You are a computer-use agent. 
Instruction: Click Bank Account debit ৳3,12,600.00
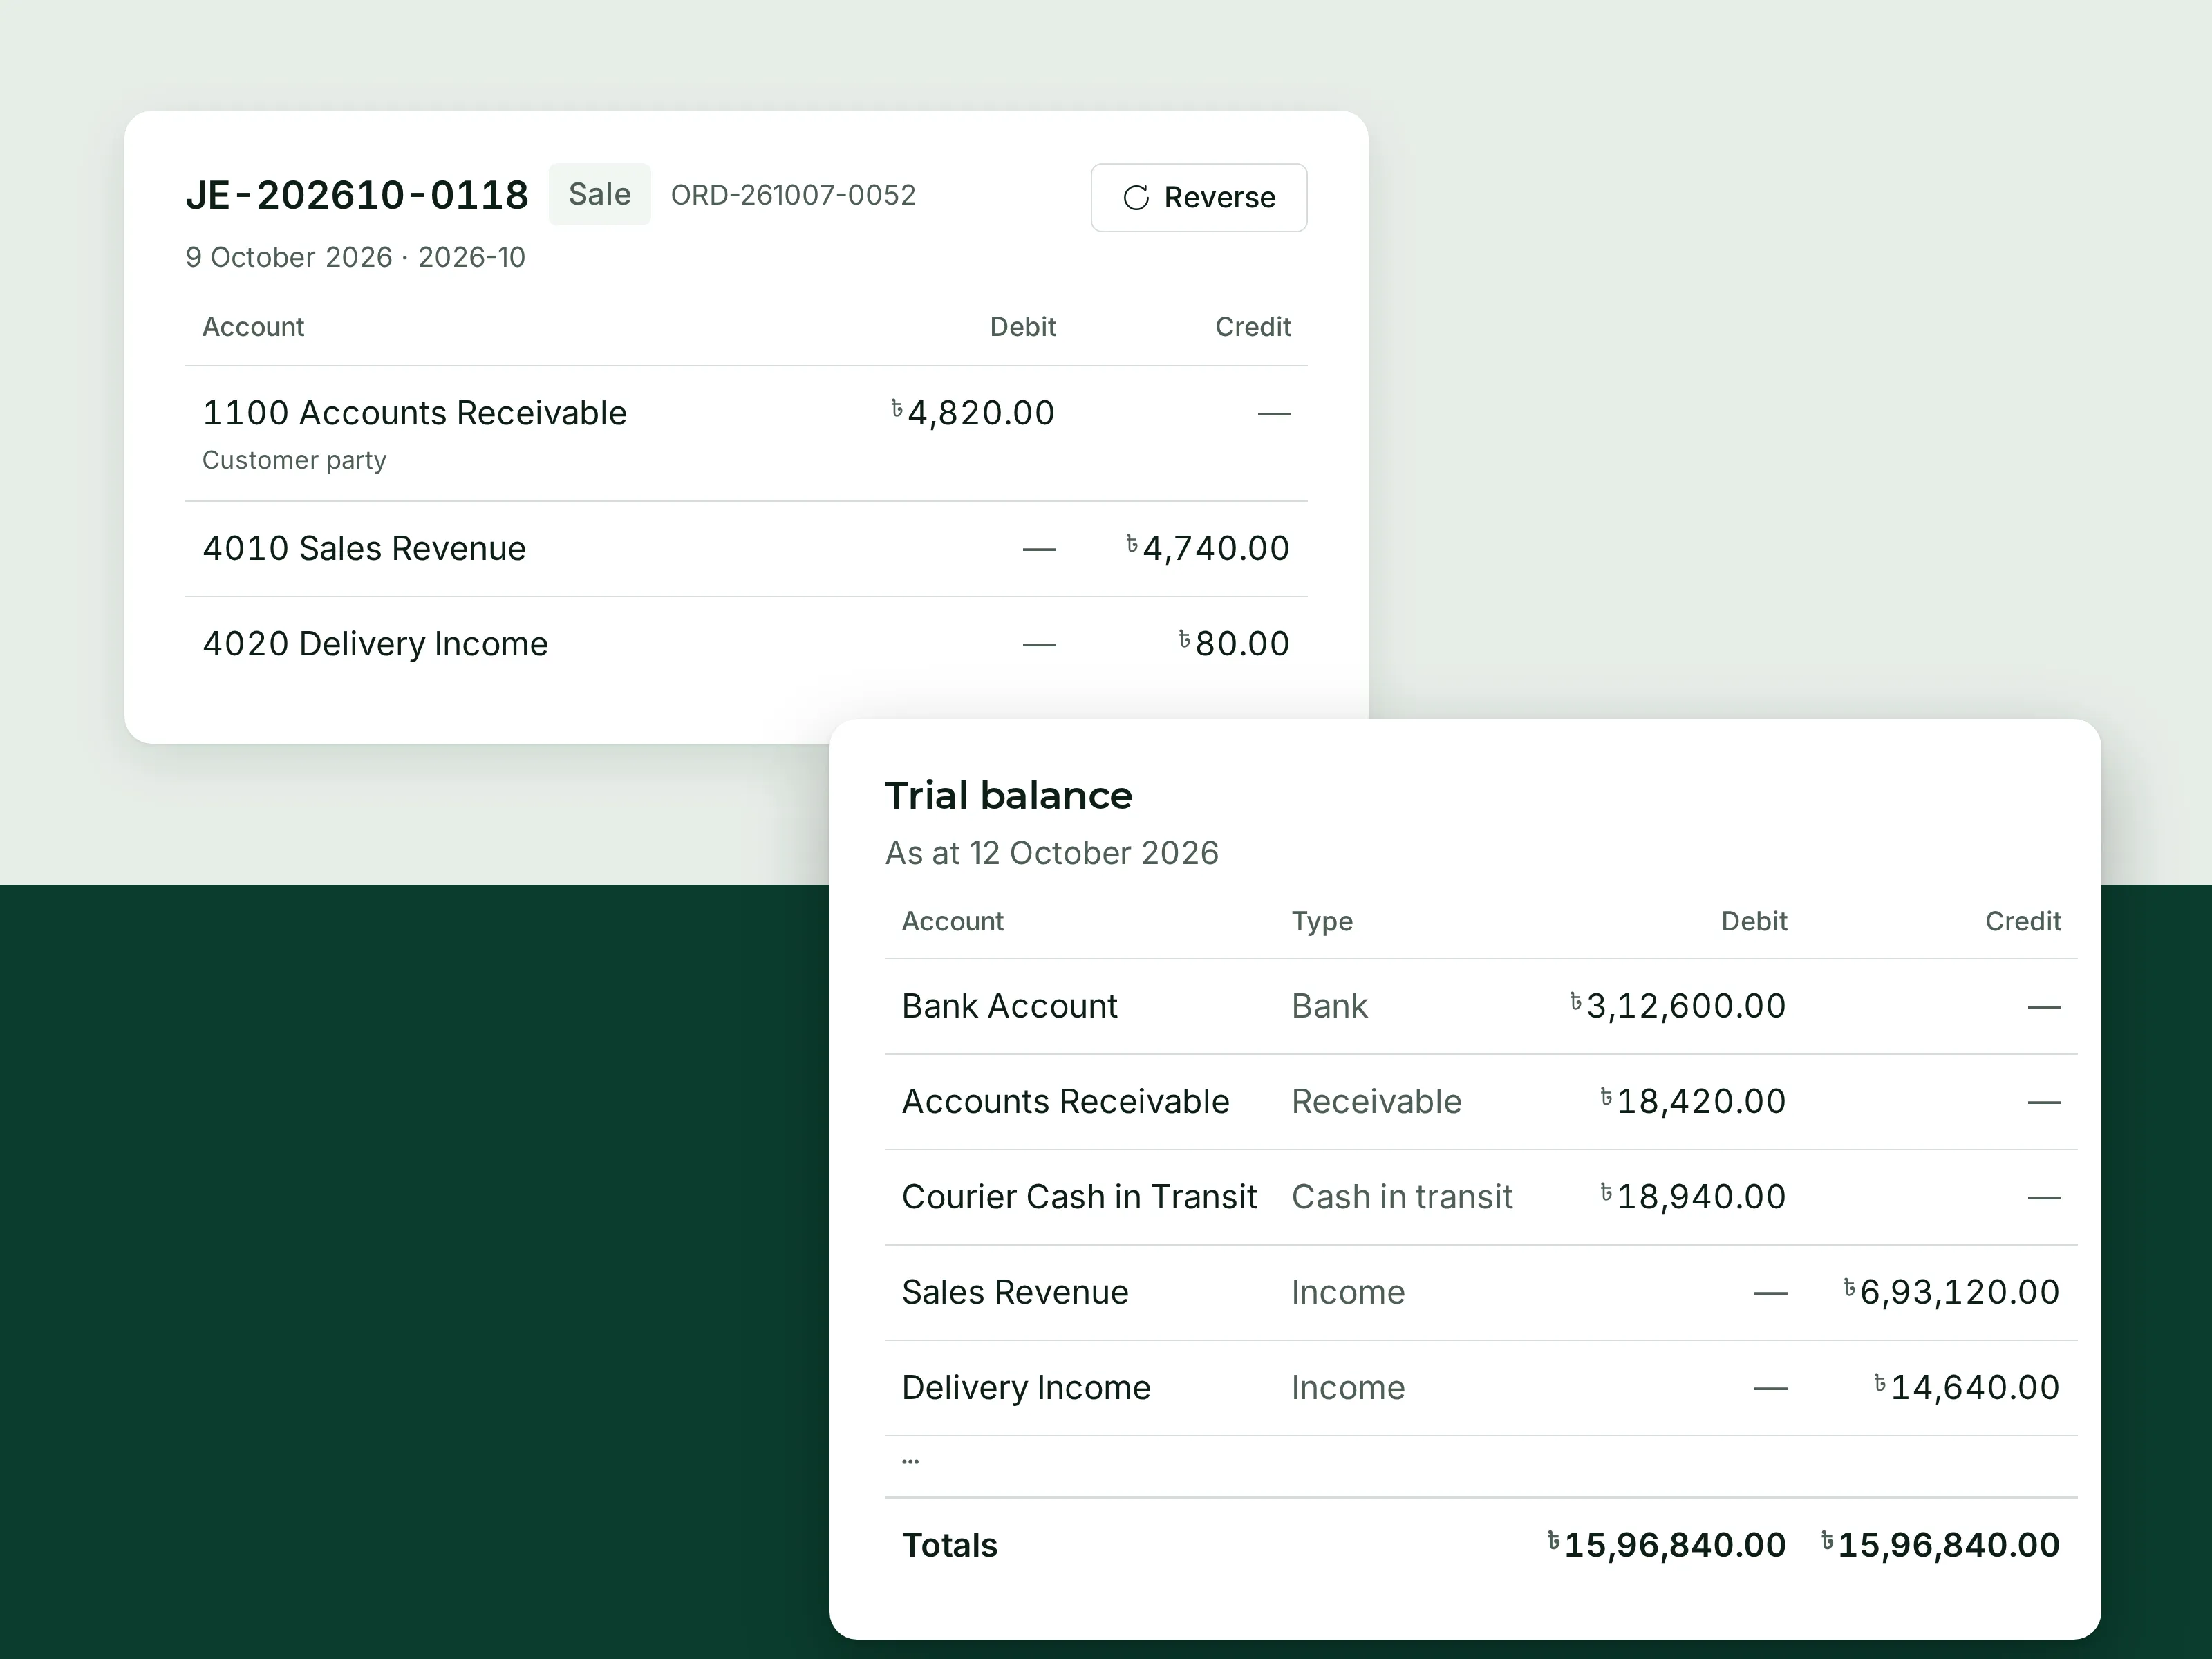(x=1677, y=1006)
